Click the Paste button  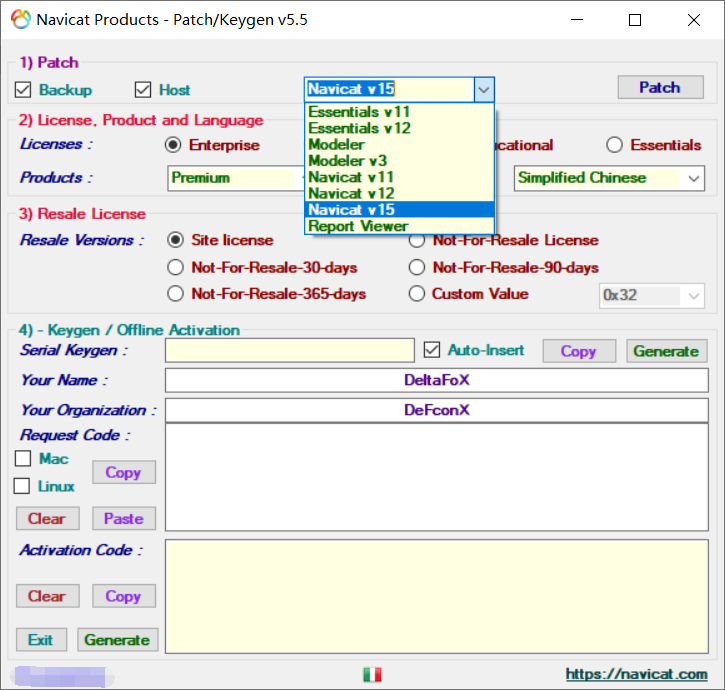point(123,518)
